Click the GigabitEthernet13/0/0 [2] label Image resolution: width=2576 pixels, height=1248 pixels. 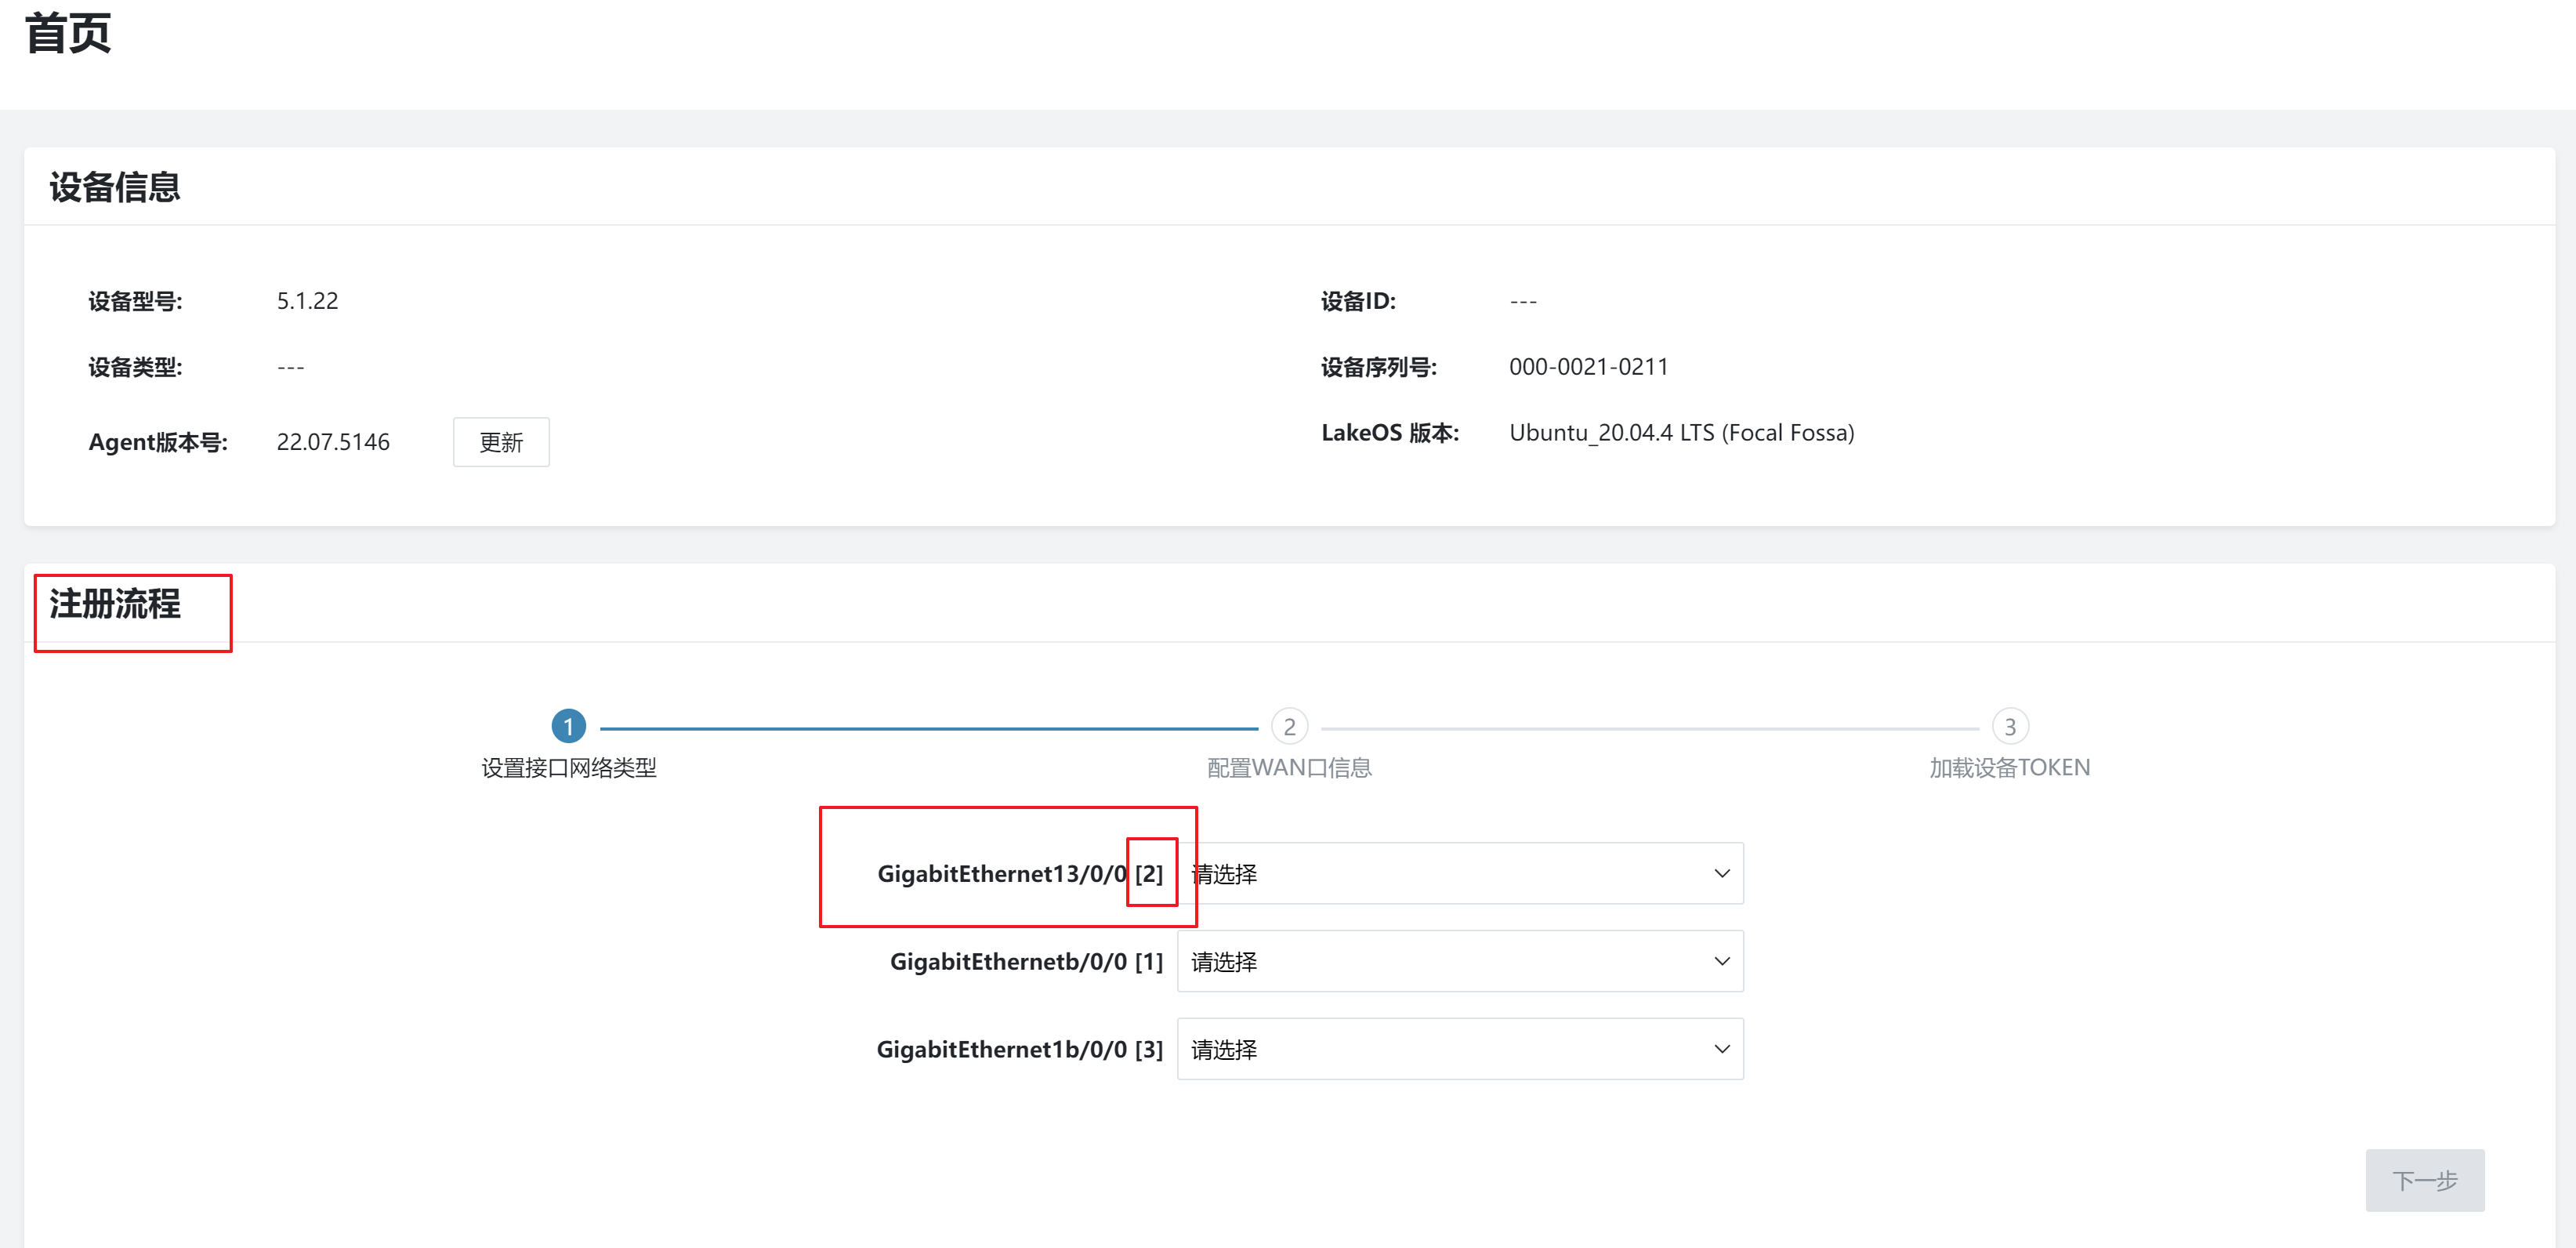(1020, 874)
